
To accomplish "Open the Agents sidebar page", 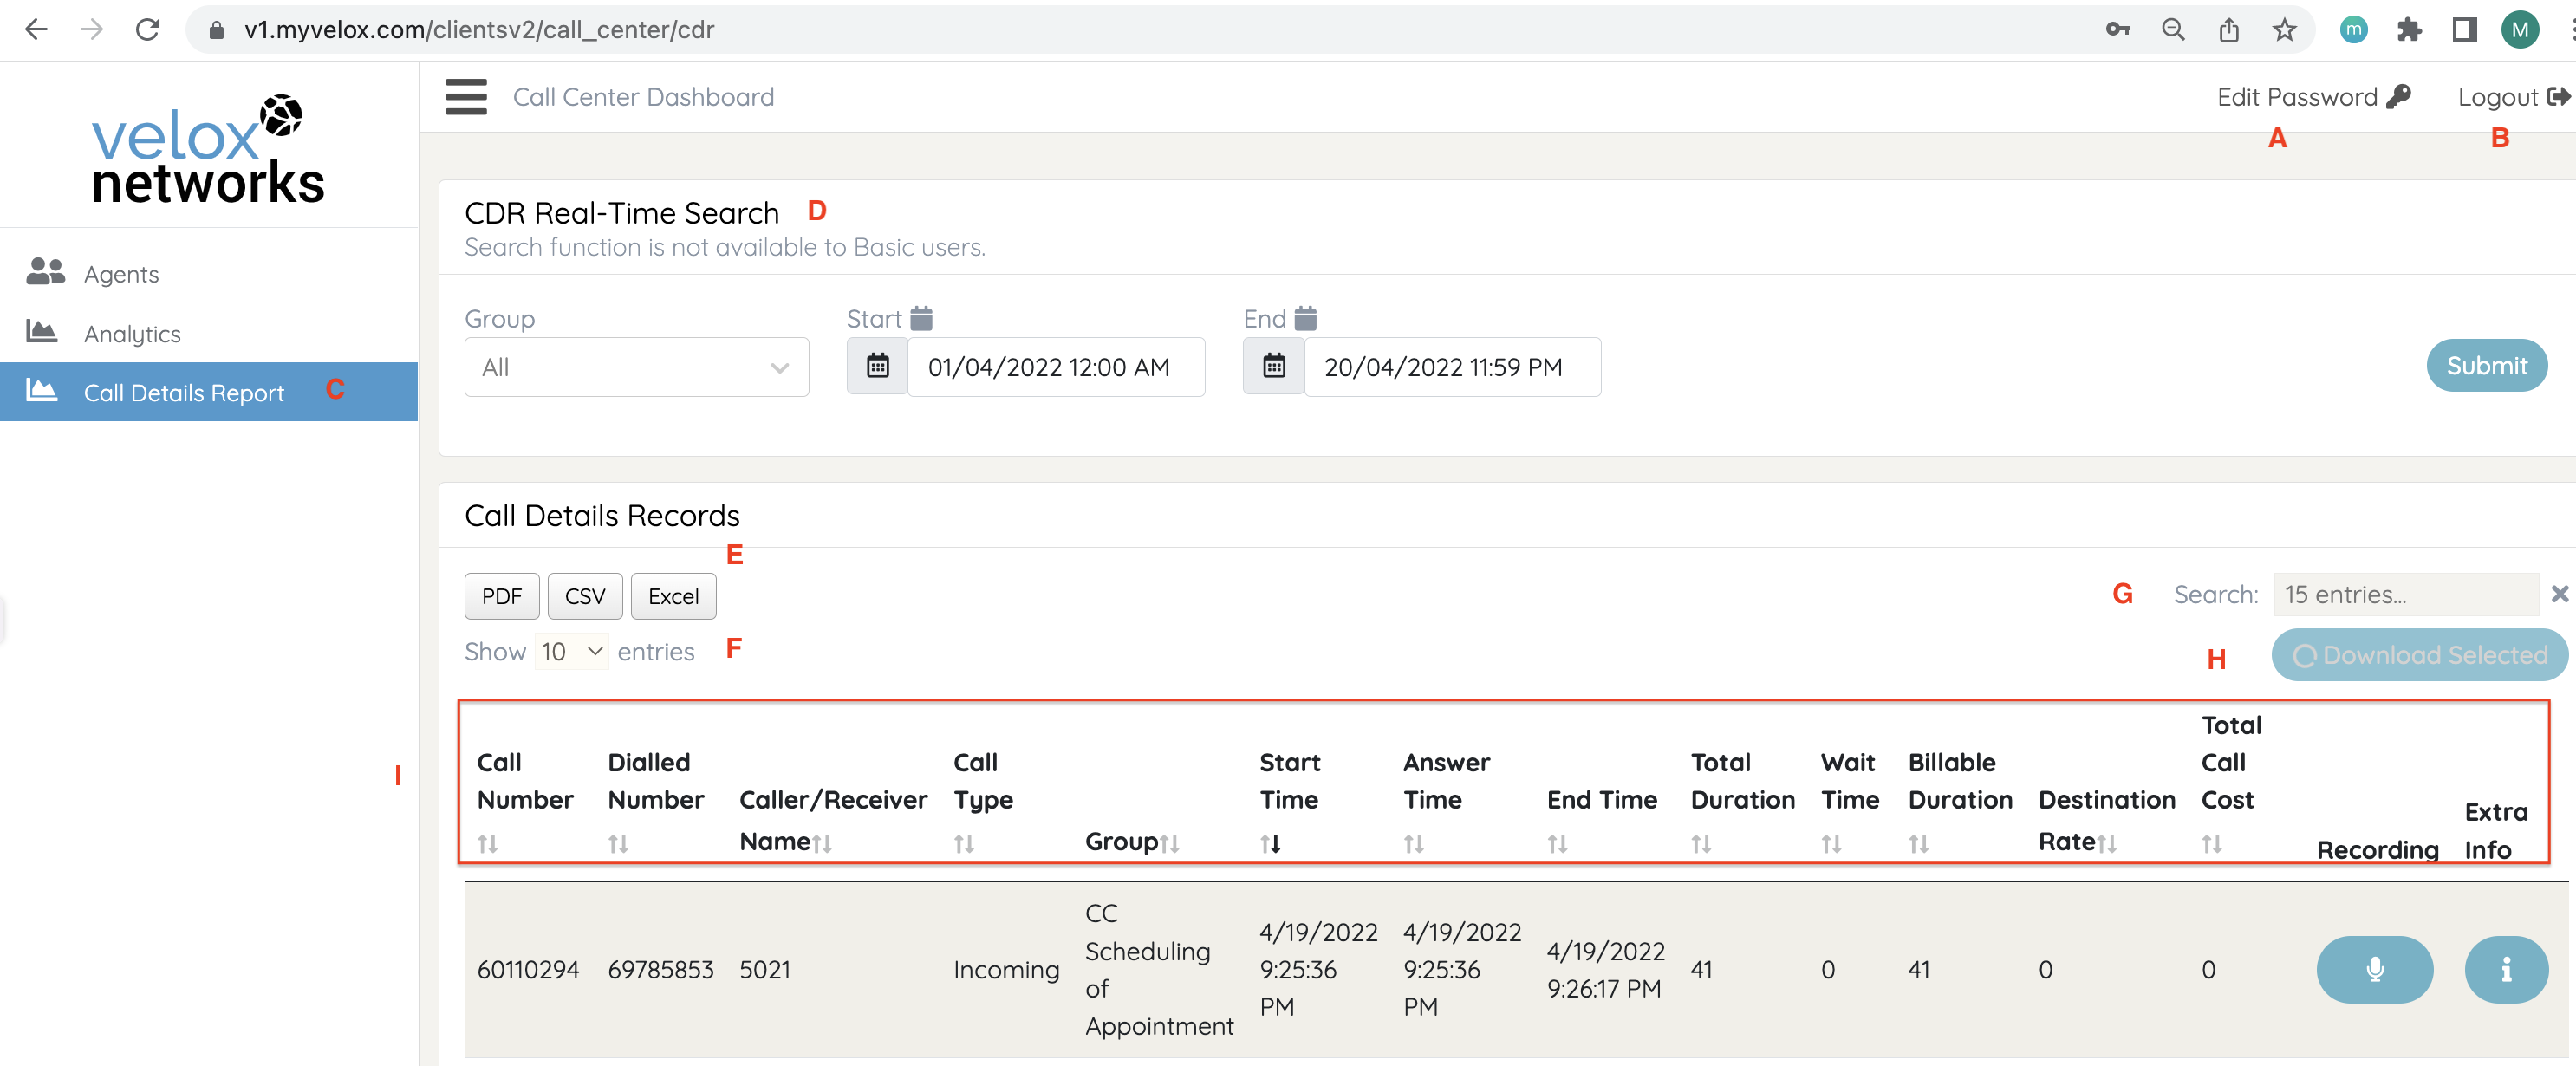I will (121, 274).
